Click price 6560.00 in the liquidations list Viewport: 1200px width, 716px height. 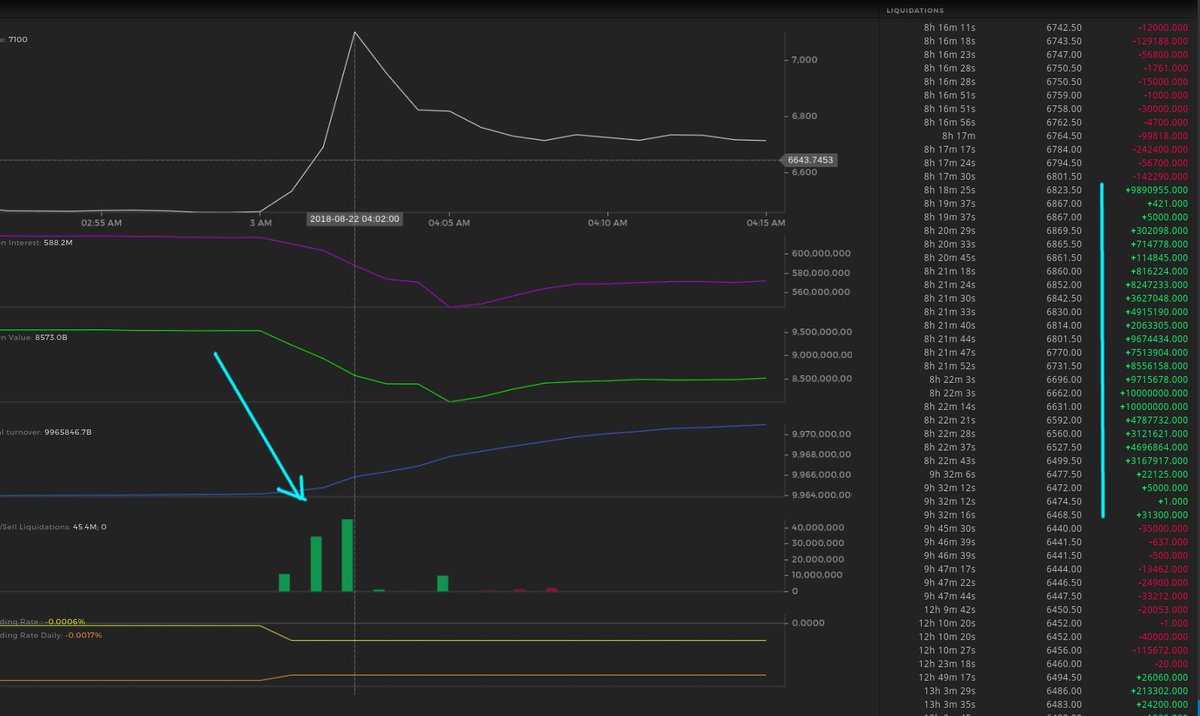click(x=1063, y=434)
